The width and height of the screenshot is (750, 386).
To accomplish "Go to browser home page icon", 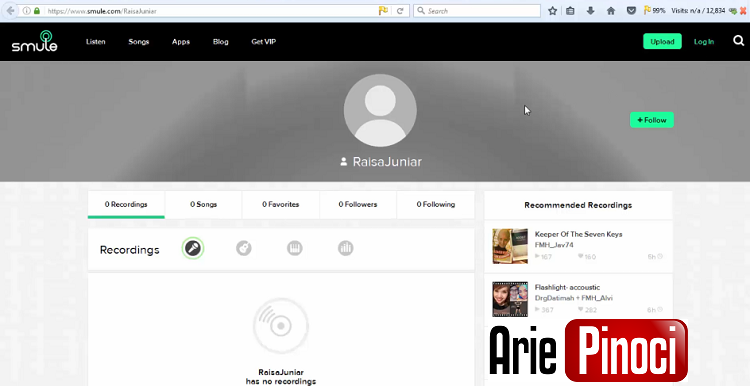I will [x=611, y=11].
